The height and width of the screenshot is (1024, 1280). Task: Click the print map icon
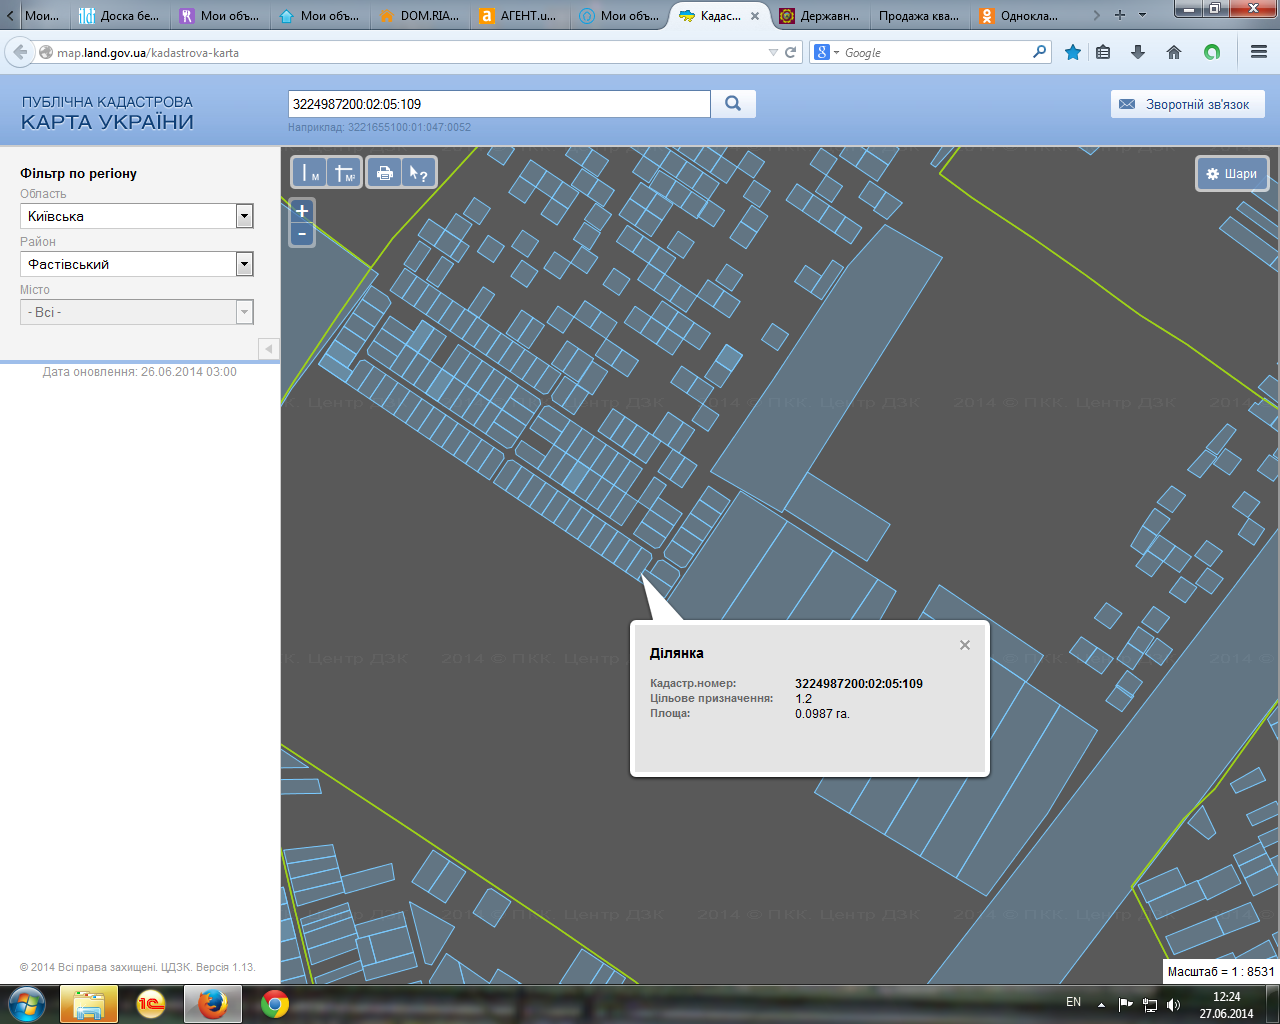pos(384,173)
